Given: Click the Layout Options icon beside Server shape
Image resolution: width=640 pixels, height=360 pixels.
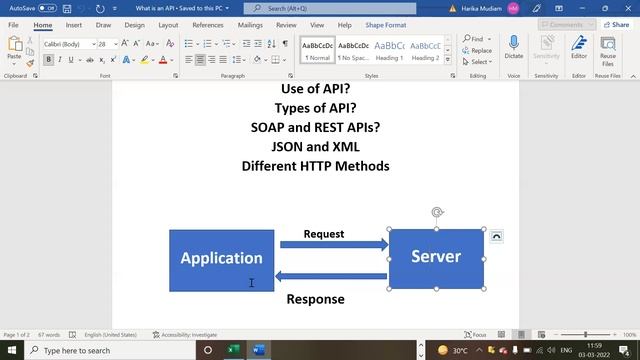Looking at the screenshot, I should [496, 236].
